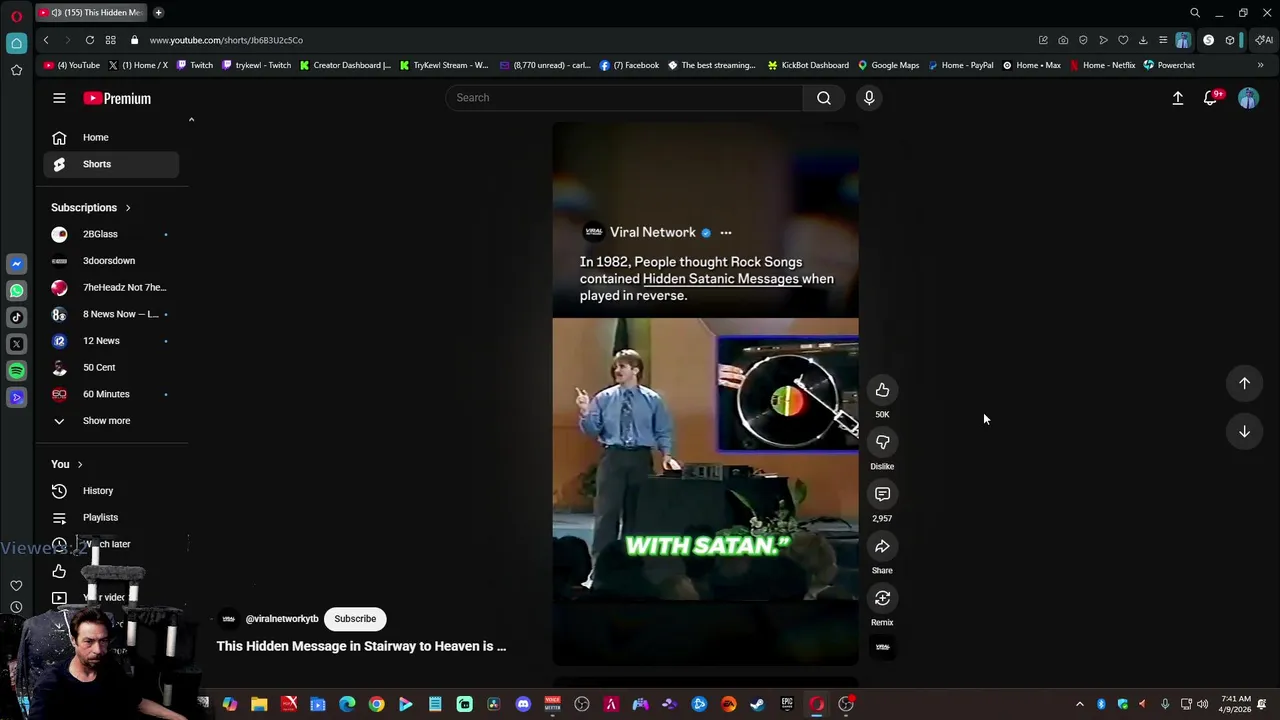1280x720 pixels.
Task: Open the Opera main menu logo
Action: (x=16, y=15)
